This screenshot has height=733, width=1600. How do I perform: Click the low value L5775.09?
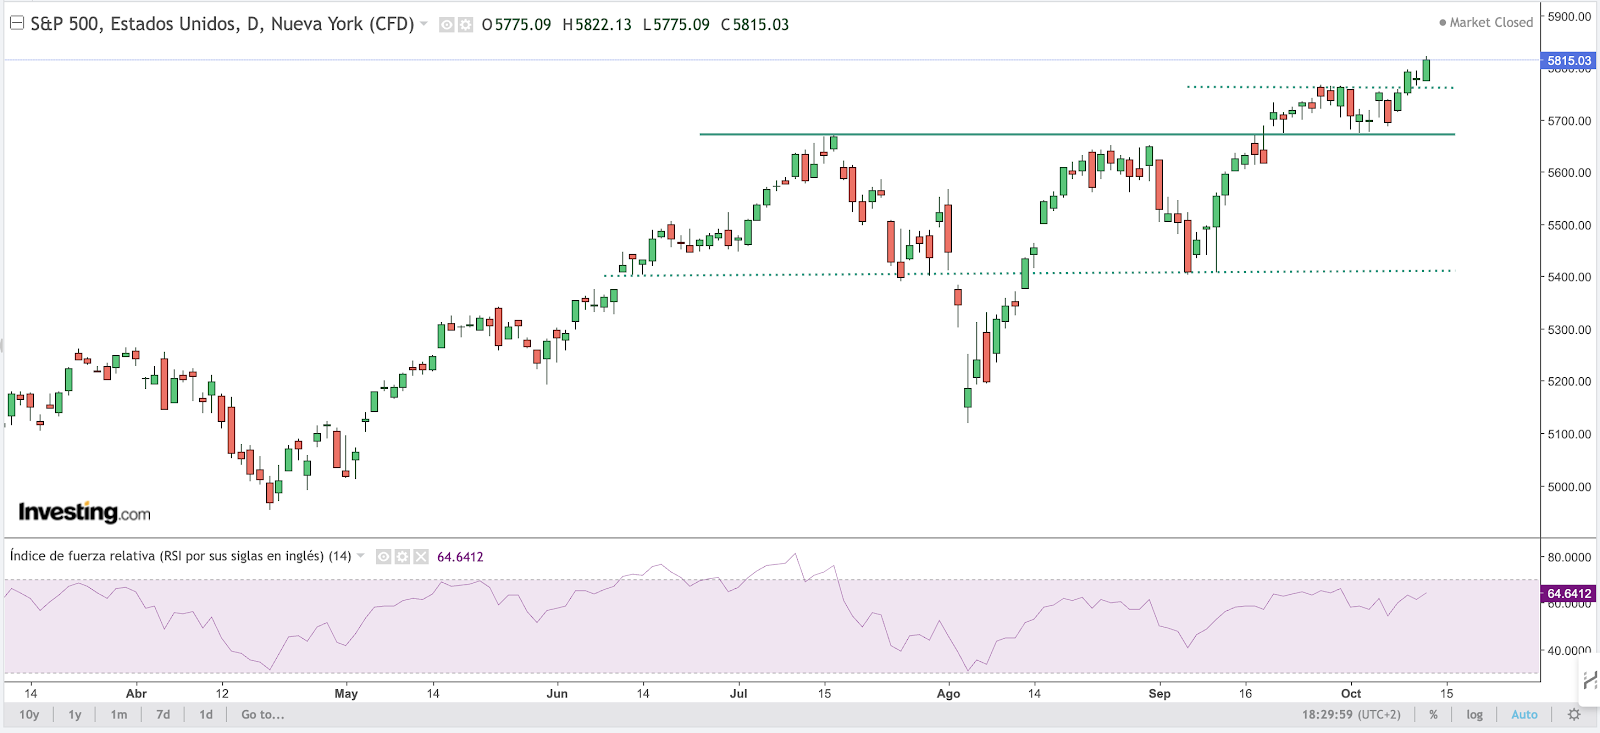pyautogui.click(x=676, y=25)
